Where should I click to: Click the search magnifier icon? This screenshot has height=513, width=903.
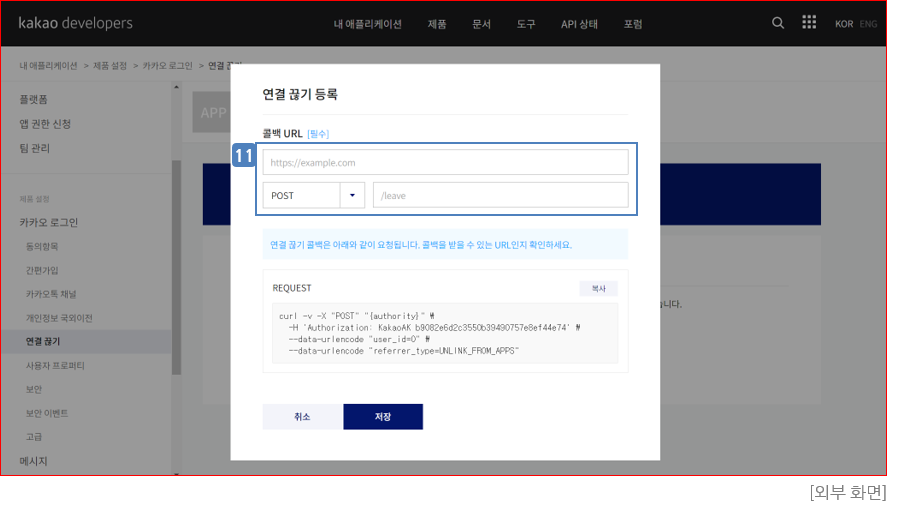click(x=778, y=23)
